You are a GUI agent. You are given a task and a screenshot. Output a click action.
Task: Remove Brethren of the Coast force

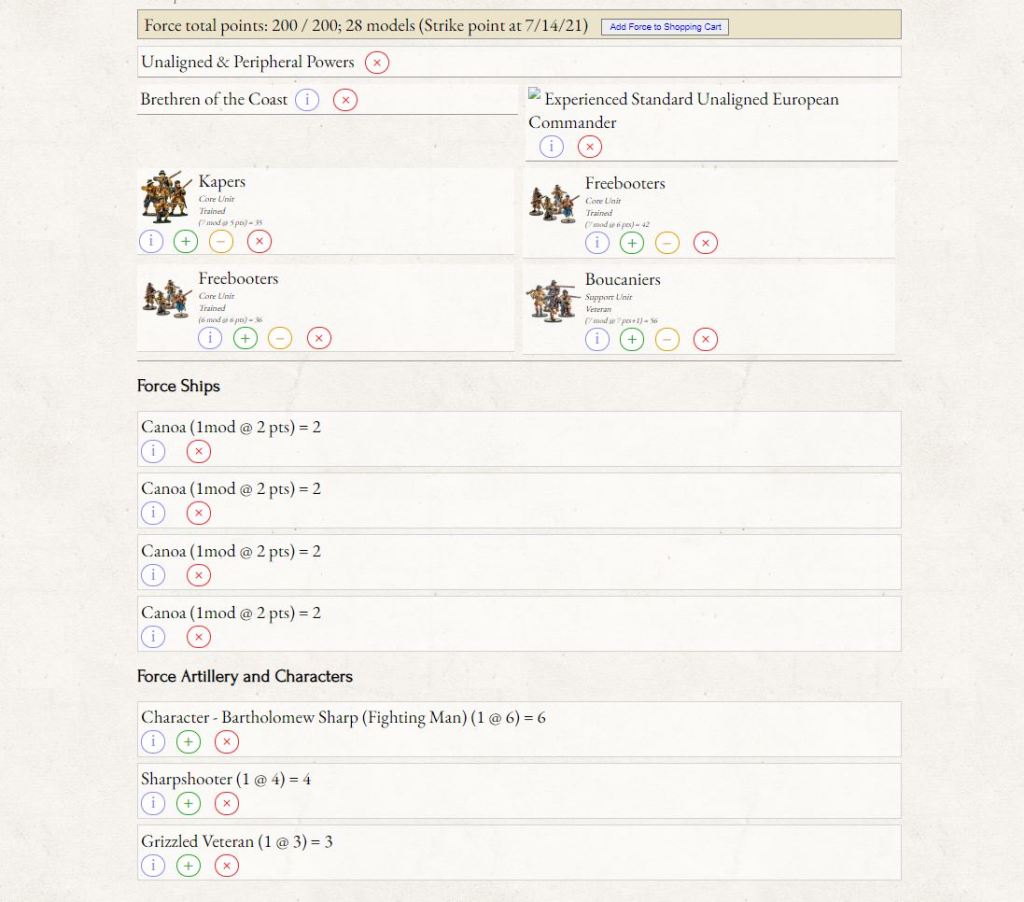pyautogui.click(x=345, y=100)
